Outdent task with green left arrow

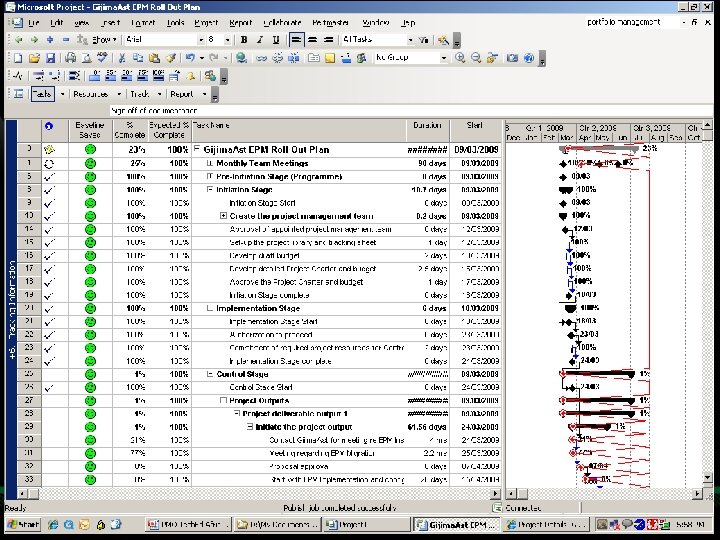coord(18,40)
